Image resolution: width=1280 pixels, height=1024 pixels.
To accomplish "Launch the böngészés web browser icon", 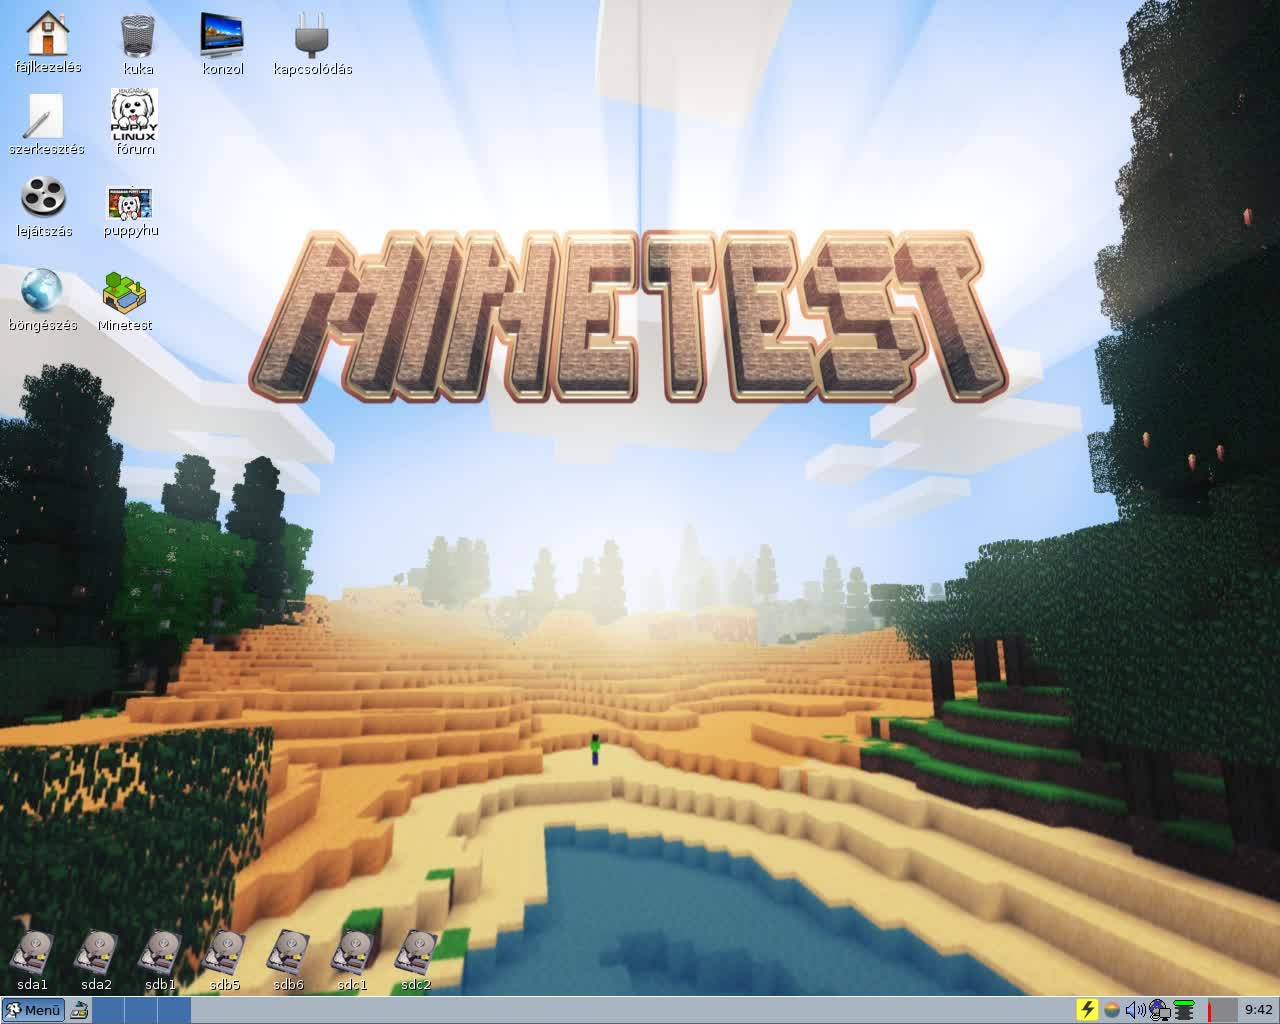I will (43, 291).
